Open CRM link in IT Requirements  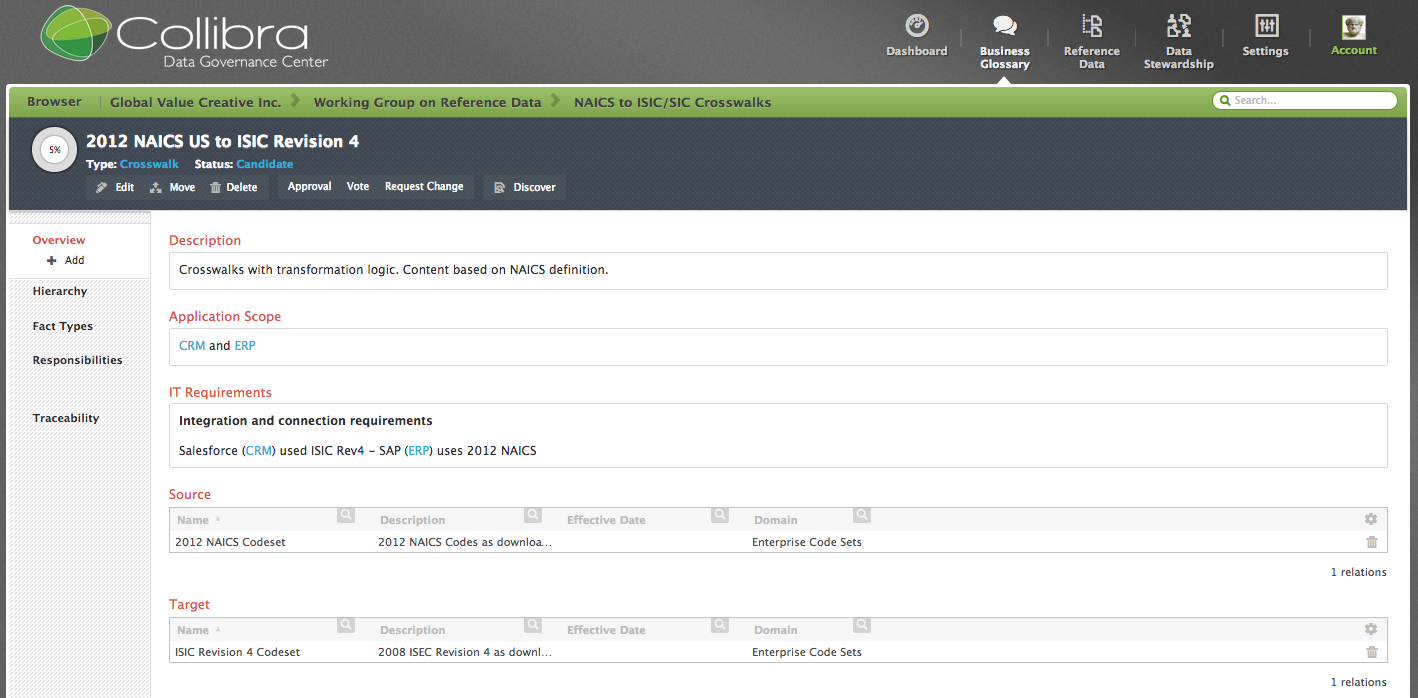(x=259, y=451)
